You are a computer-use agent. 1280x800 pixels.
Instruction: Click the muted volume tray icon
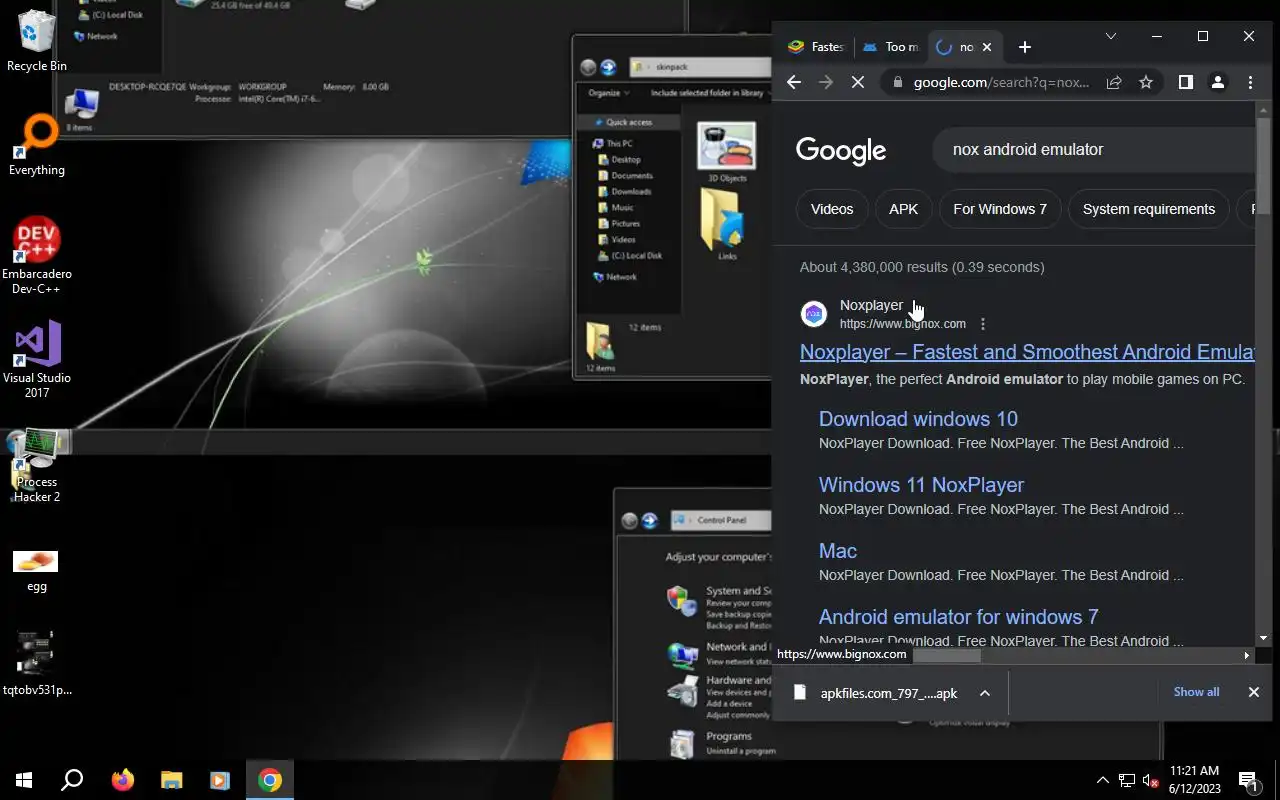click(1151, 780)
